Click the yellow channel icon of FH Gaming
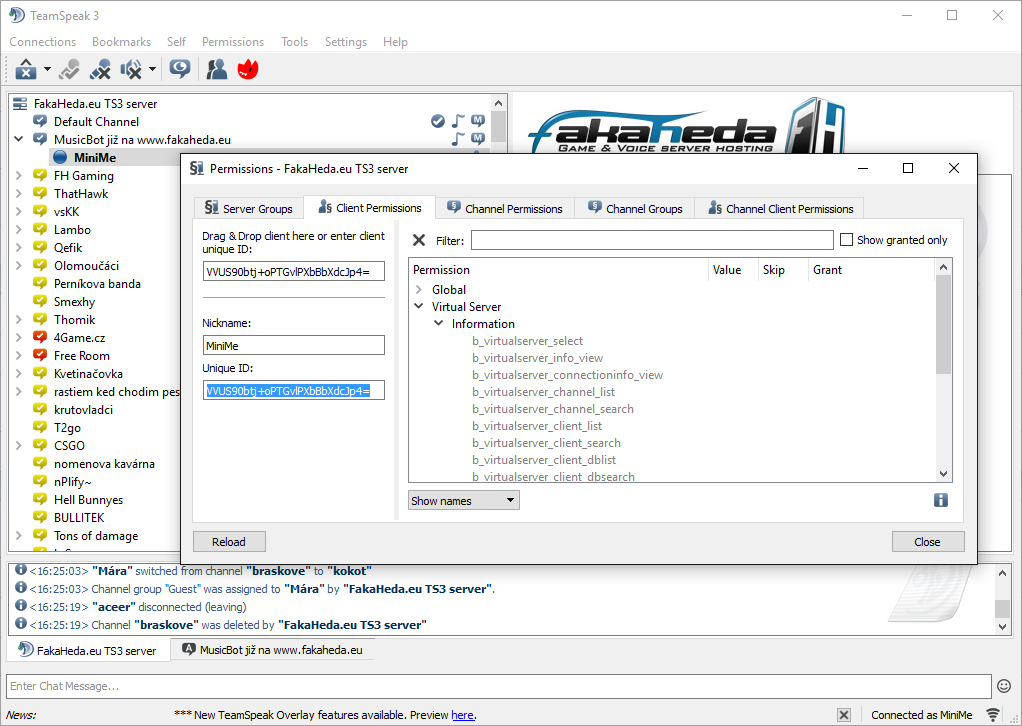Screen dimensions: 1022x726 tap(40, 175)
